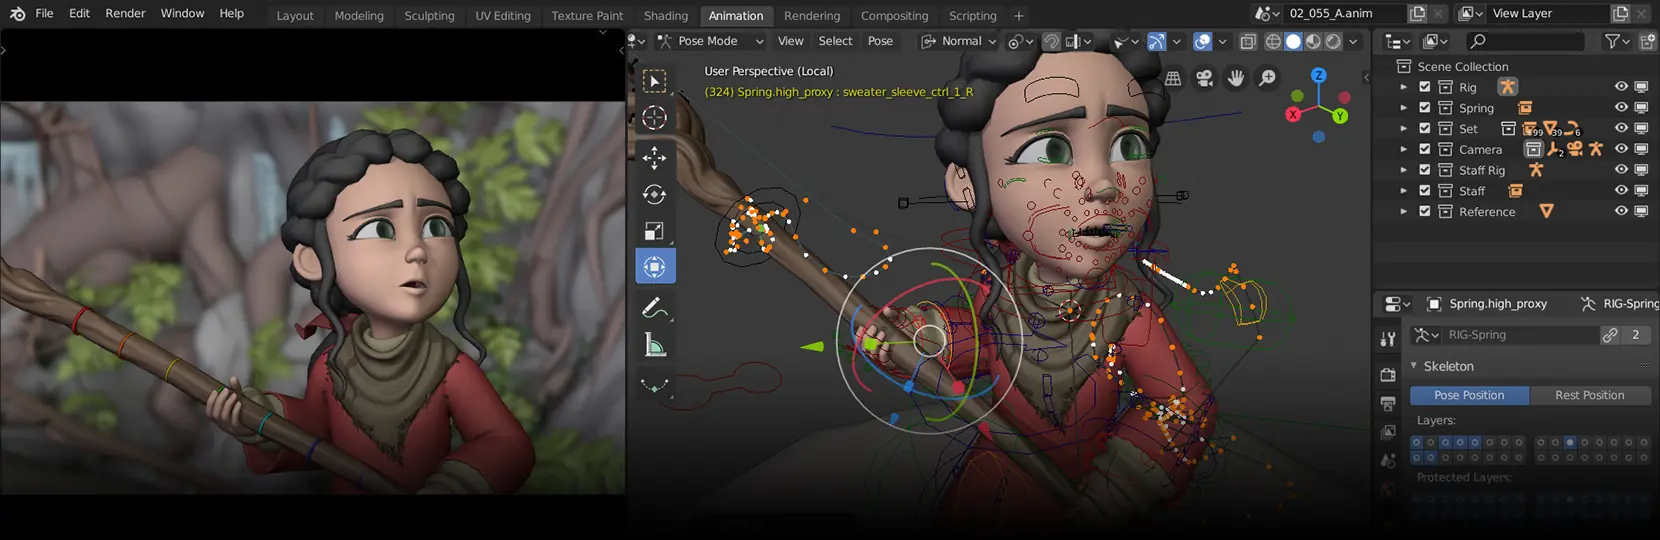
Task: Switch to solid viewport shading
Action: pos(1293,41)
